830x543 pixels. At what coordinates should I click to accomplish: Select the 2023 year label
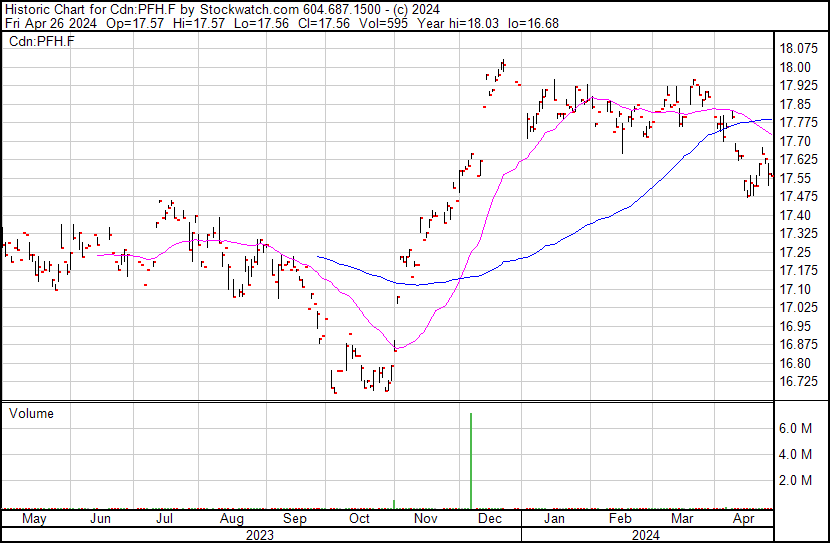point(260,536)
